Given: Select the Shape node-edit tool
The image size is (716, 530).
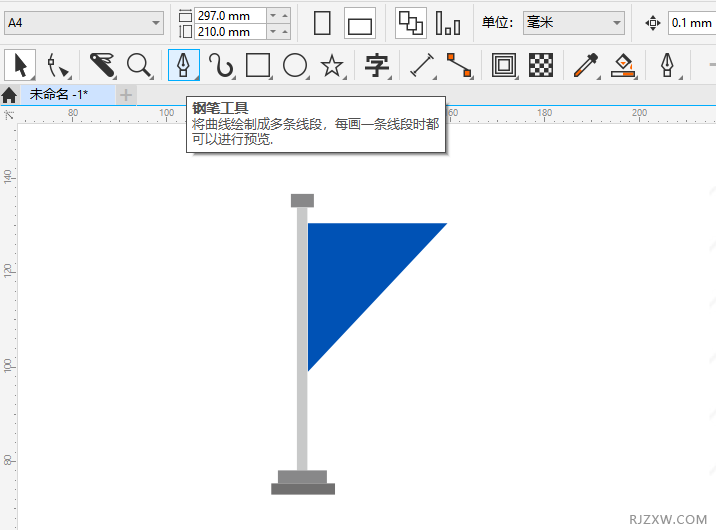Looking at the screenshot, I should click(58, 65).
